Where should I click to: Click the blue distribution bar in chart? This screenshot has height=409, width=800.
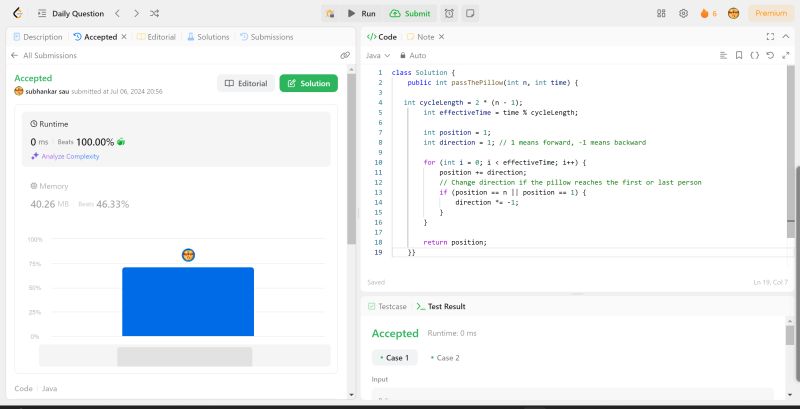188,301
